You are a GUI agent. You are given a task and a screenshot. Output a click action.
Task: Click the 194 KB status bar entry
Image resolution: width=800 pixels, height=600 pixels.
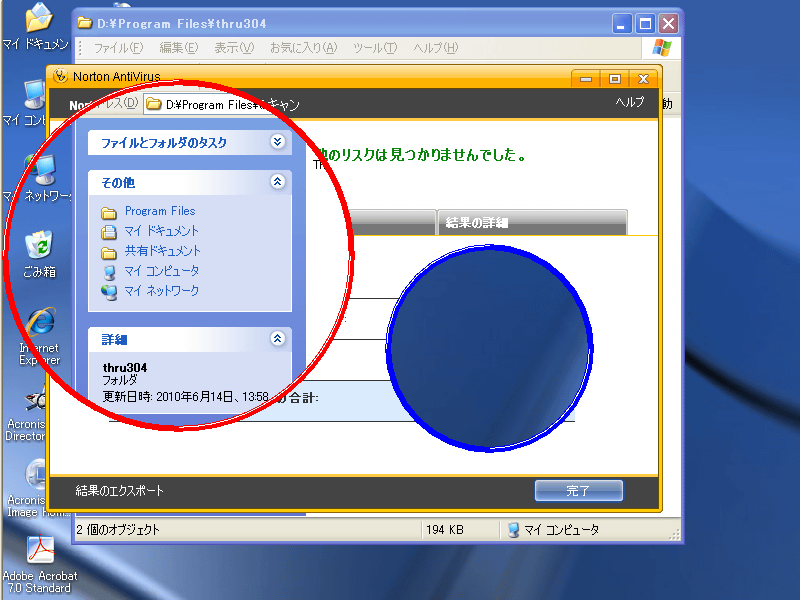coord(445,530)
